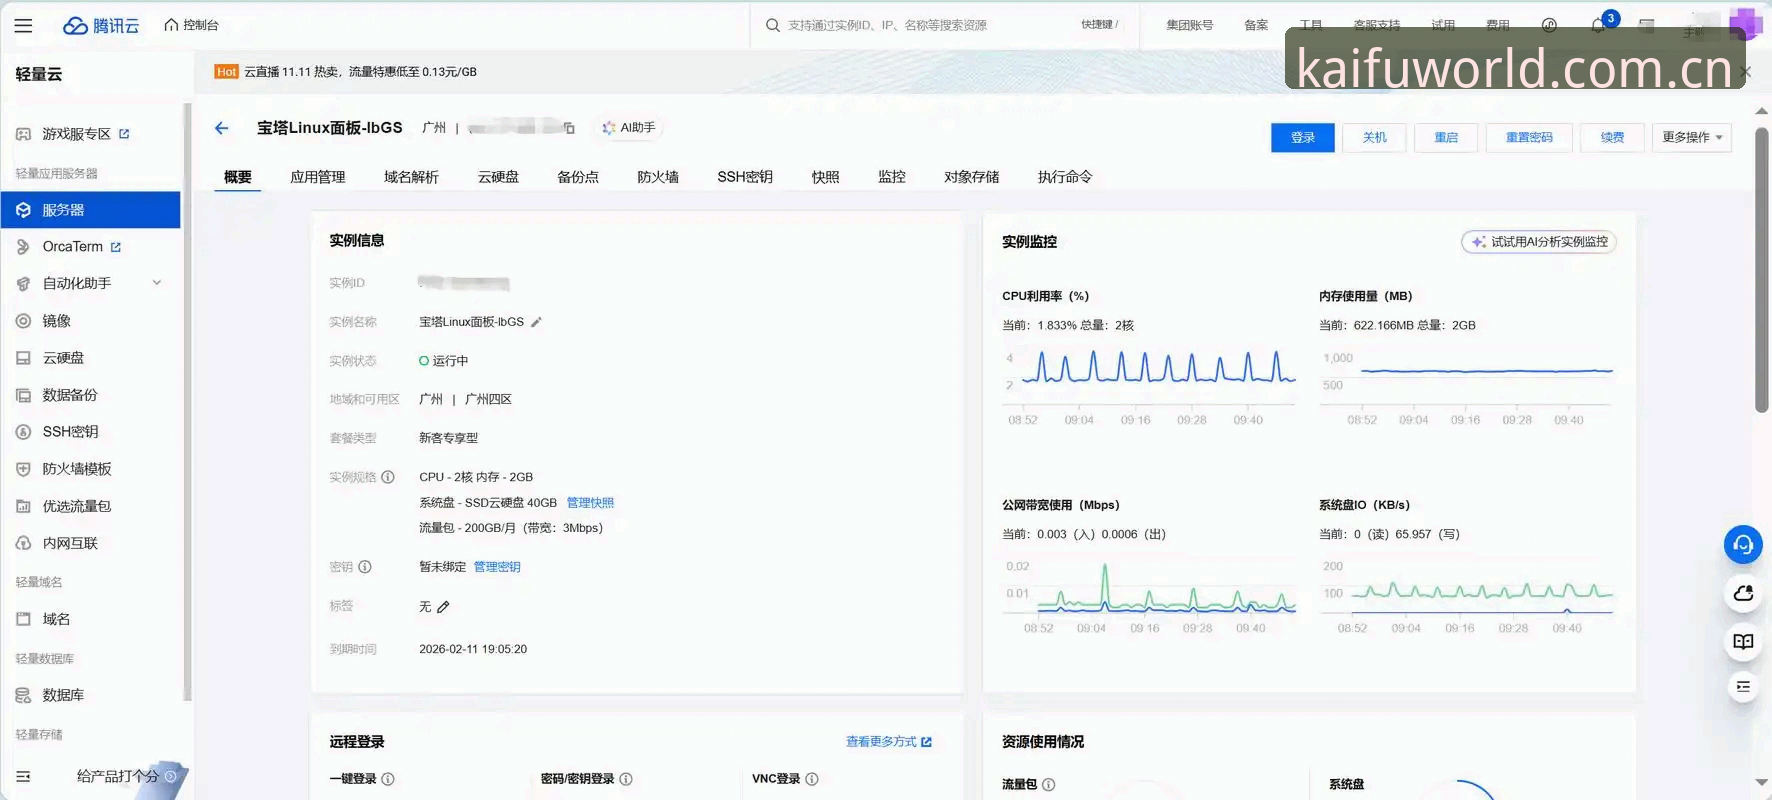Click the info icon next to 实例规格
1772x800 pixels.
coord(388,477)
